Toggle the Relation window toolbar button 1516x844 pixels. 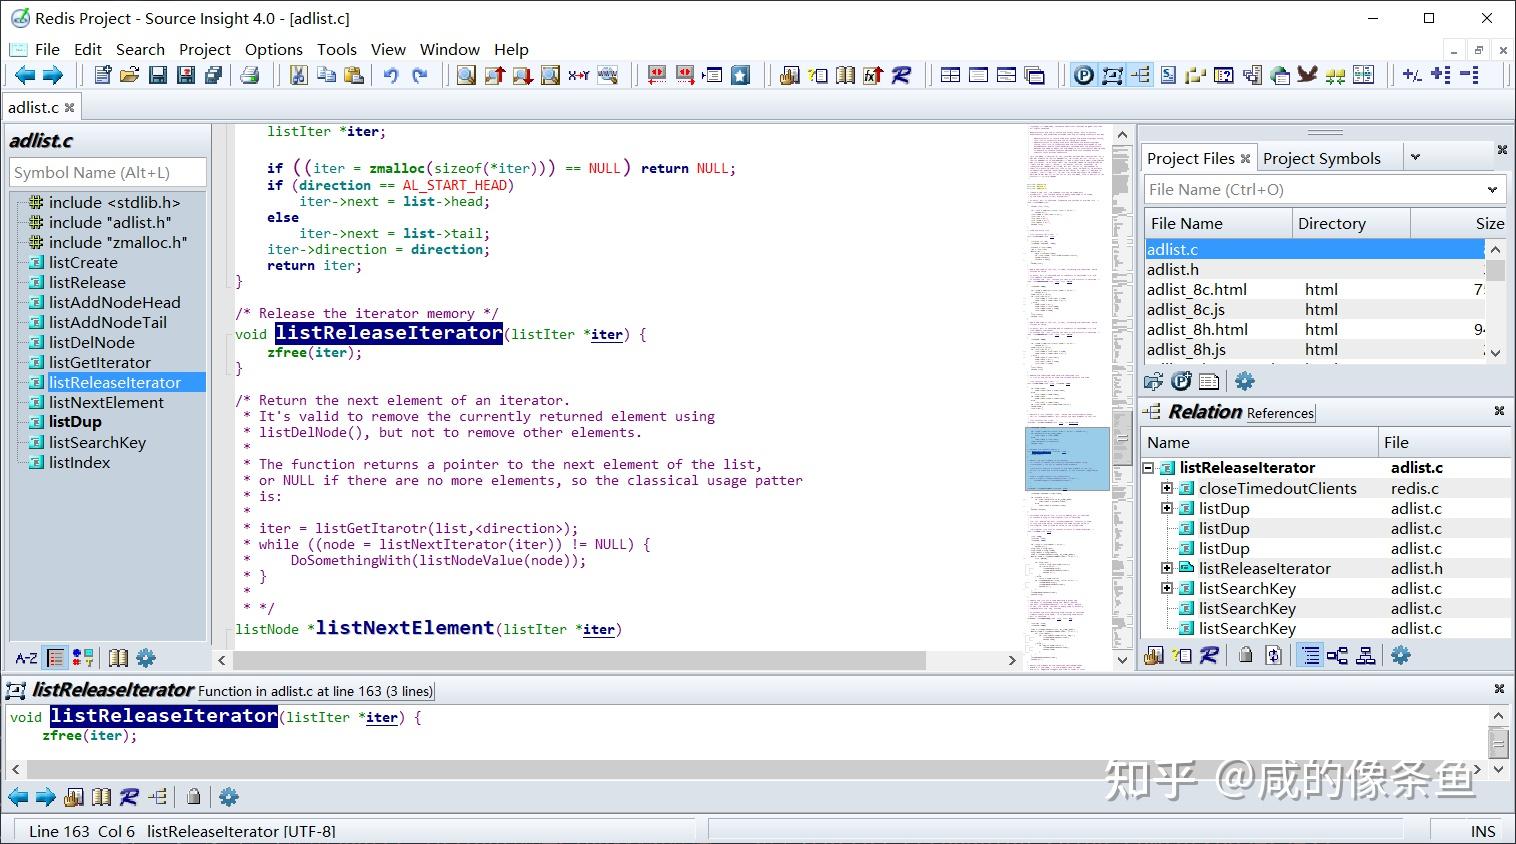(x=1140, y=75)
